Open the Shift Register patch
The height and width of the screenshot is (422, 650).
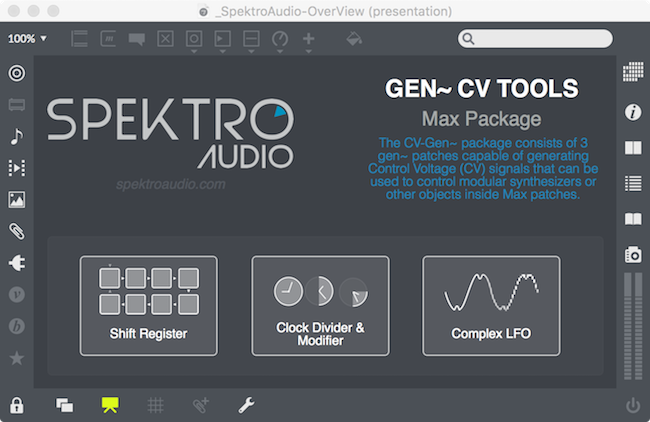[x=148, y=306]
